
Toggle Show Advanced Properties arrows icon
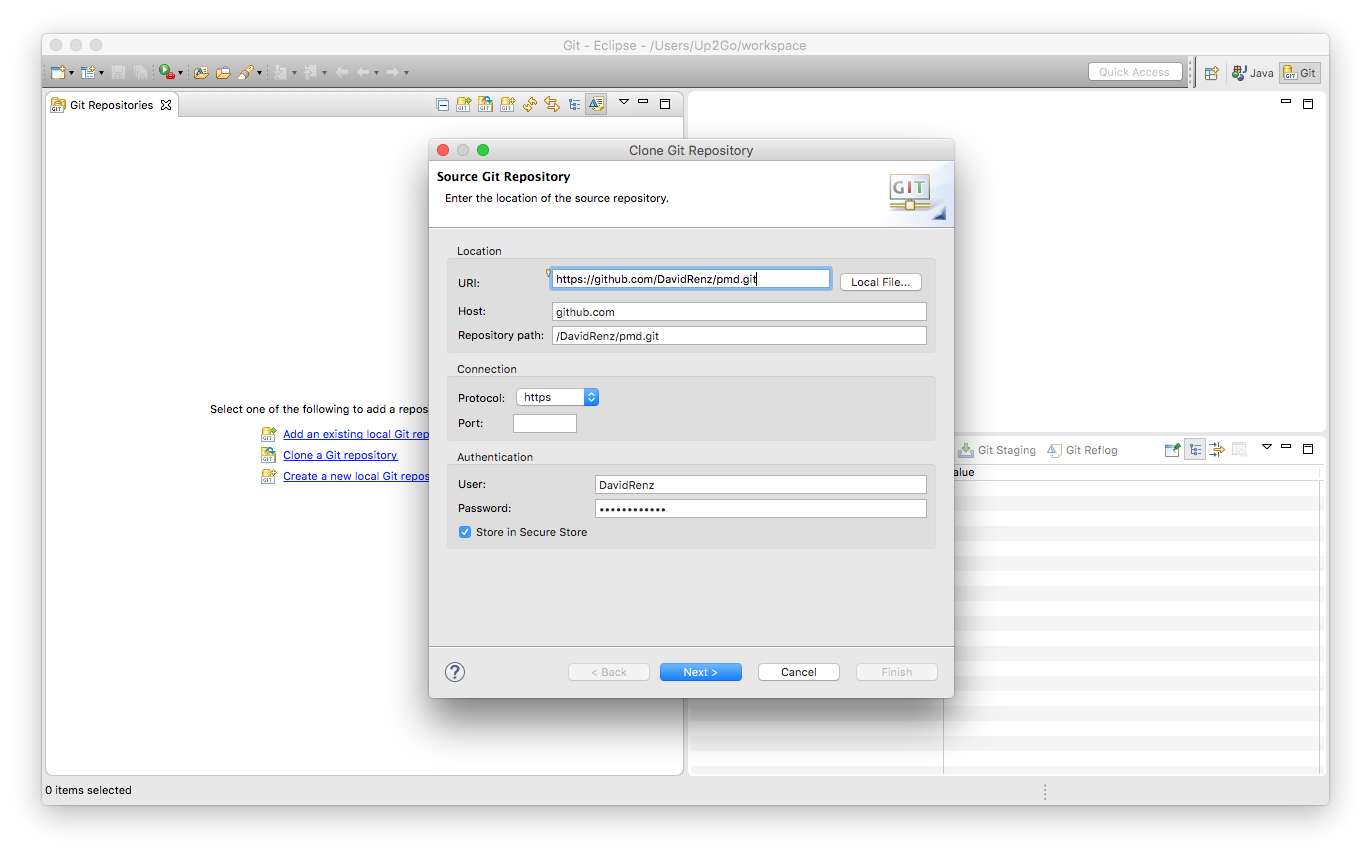click(x=1217, y=450)
